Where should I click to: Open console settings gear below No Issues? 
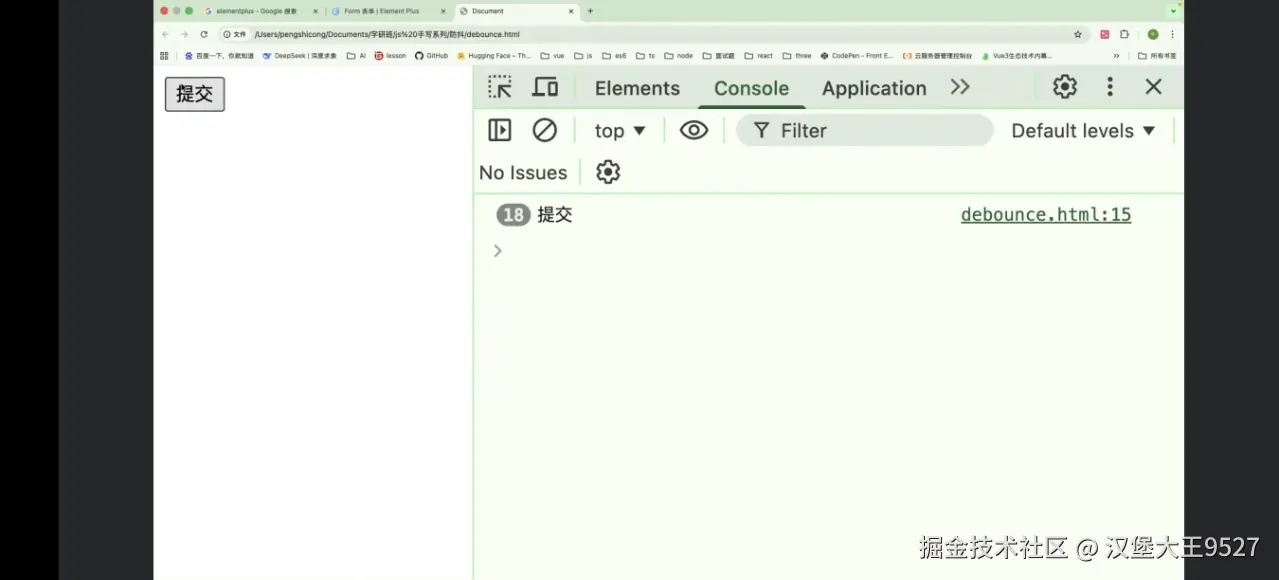[x=608, y=172]
